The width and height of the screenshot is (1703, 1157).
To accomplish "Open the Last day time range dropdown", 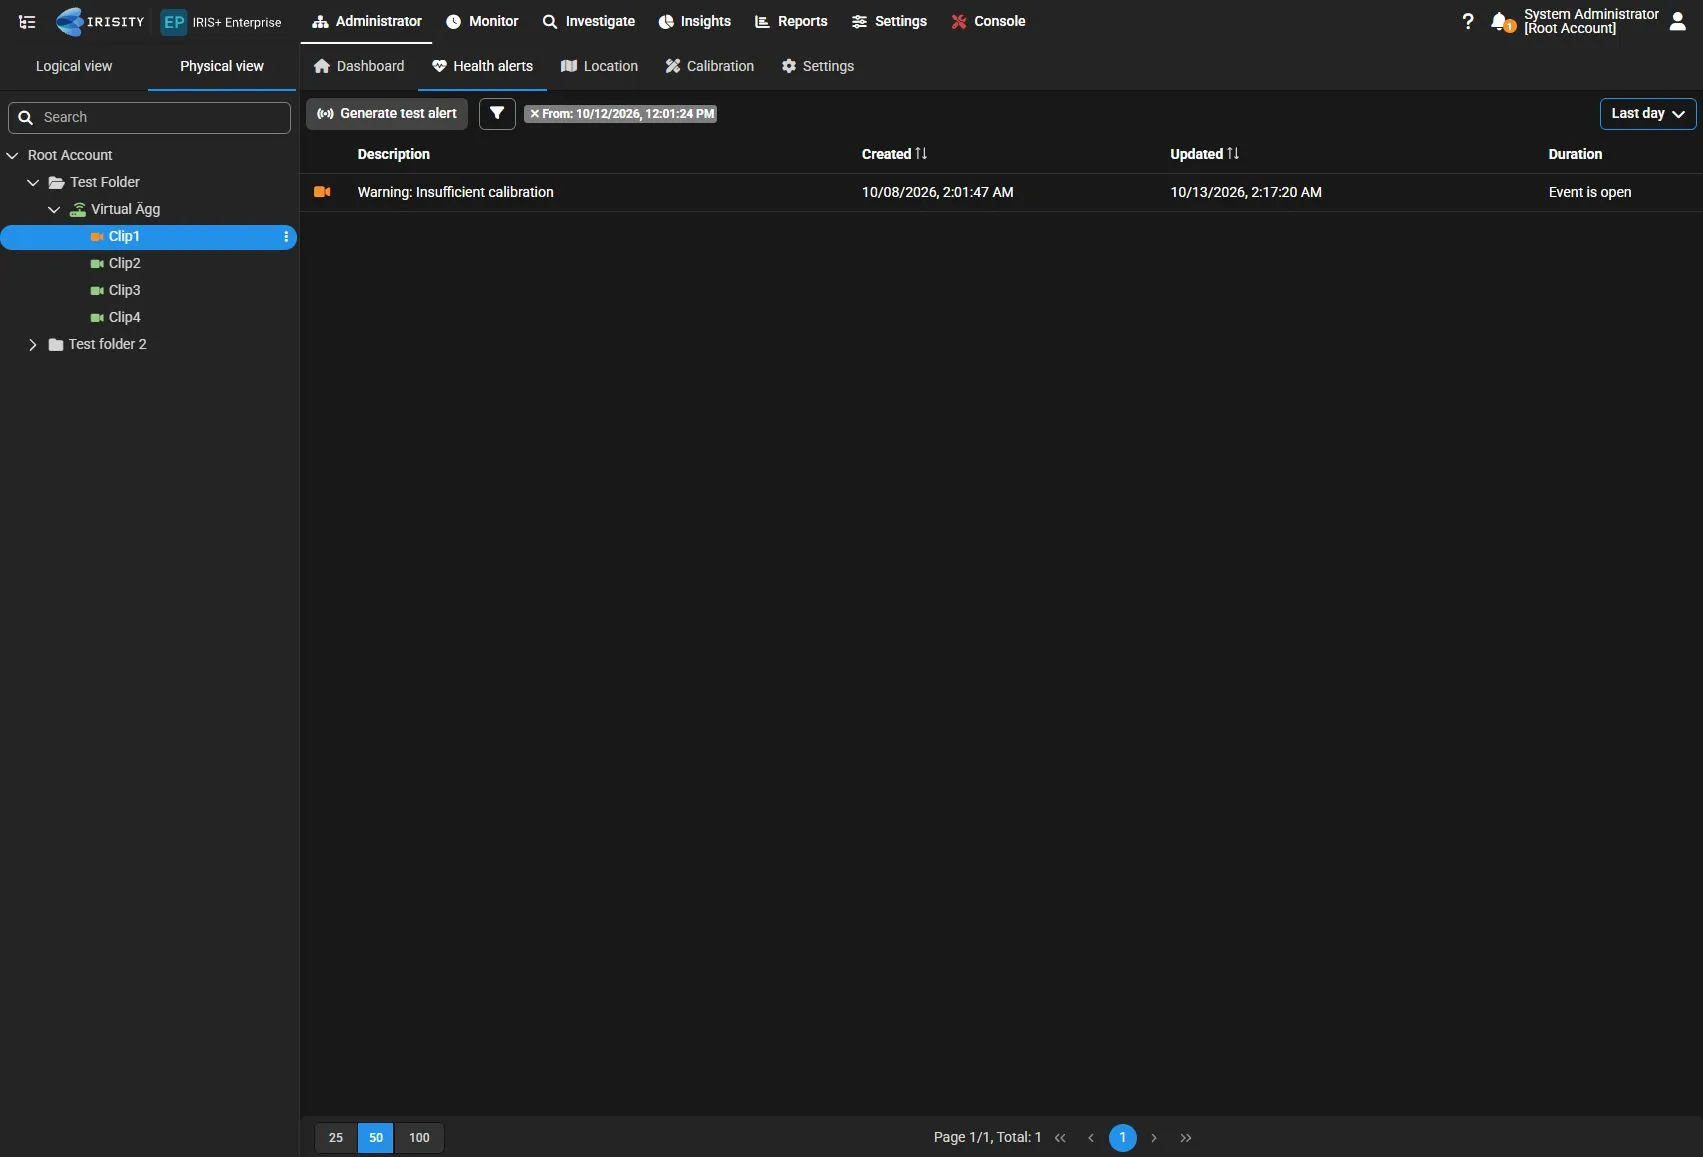I will pyautogui.click(x=1648, y=114).
